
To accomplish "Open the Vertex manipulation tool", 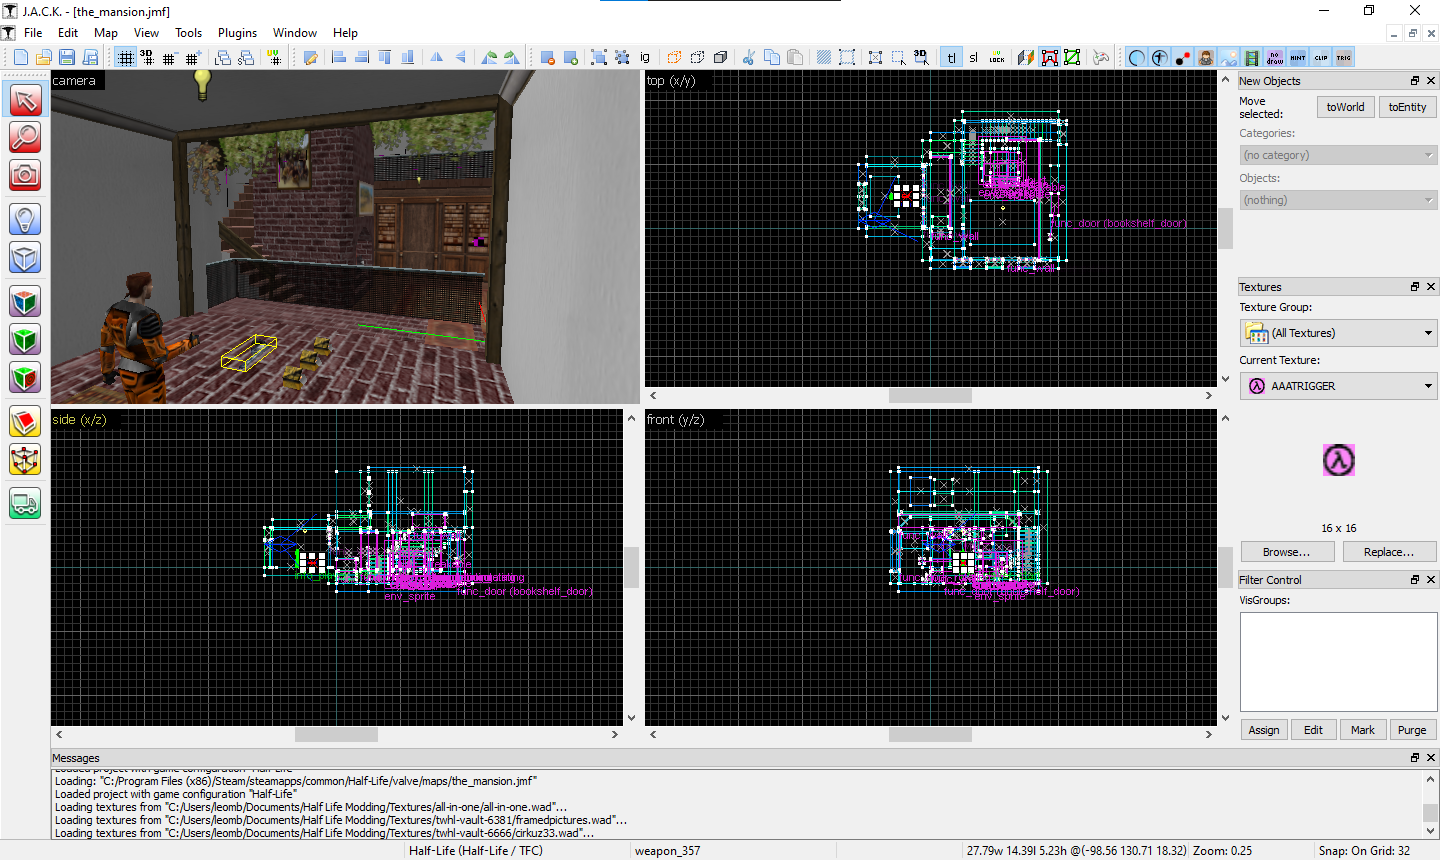I will [x=25, y=460].
